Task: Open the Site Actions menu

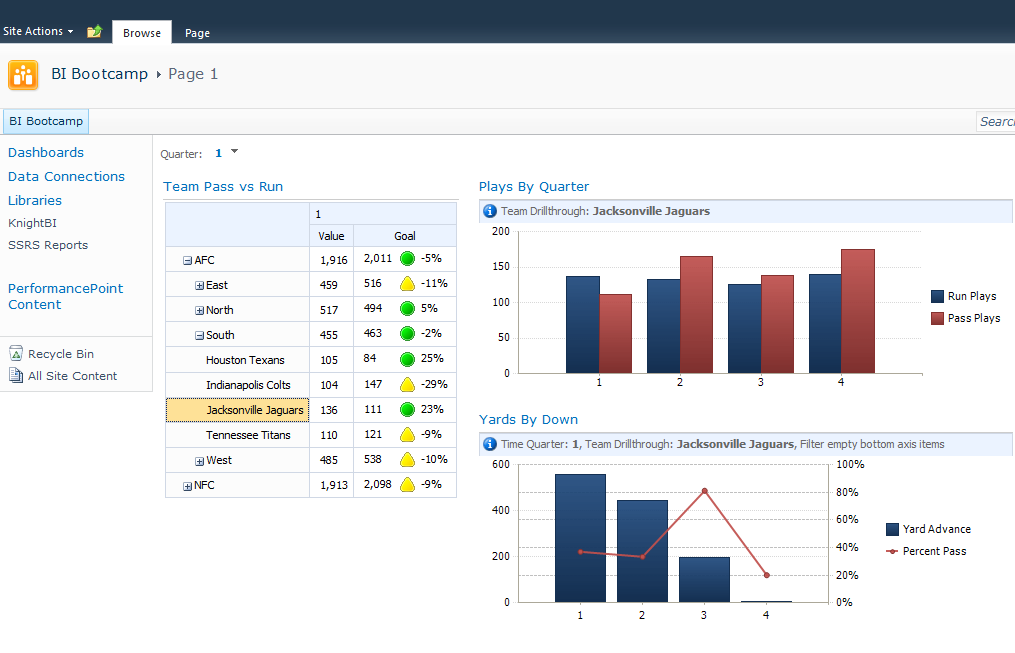Action: click(x=38, y=32)
